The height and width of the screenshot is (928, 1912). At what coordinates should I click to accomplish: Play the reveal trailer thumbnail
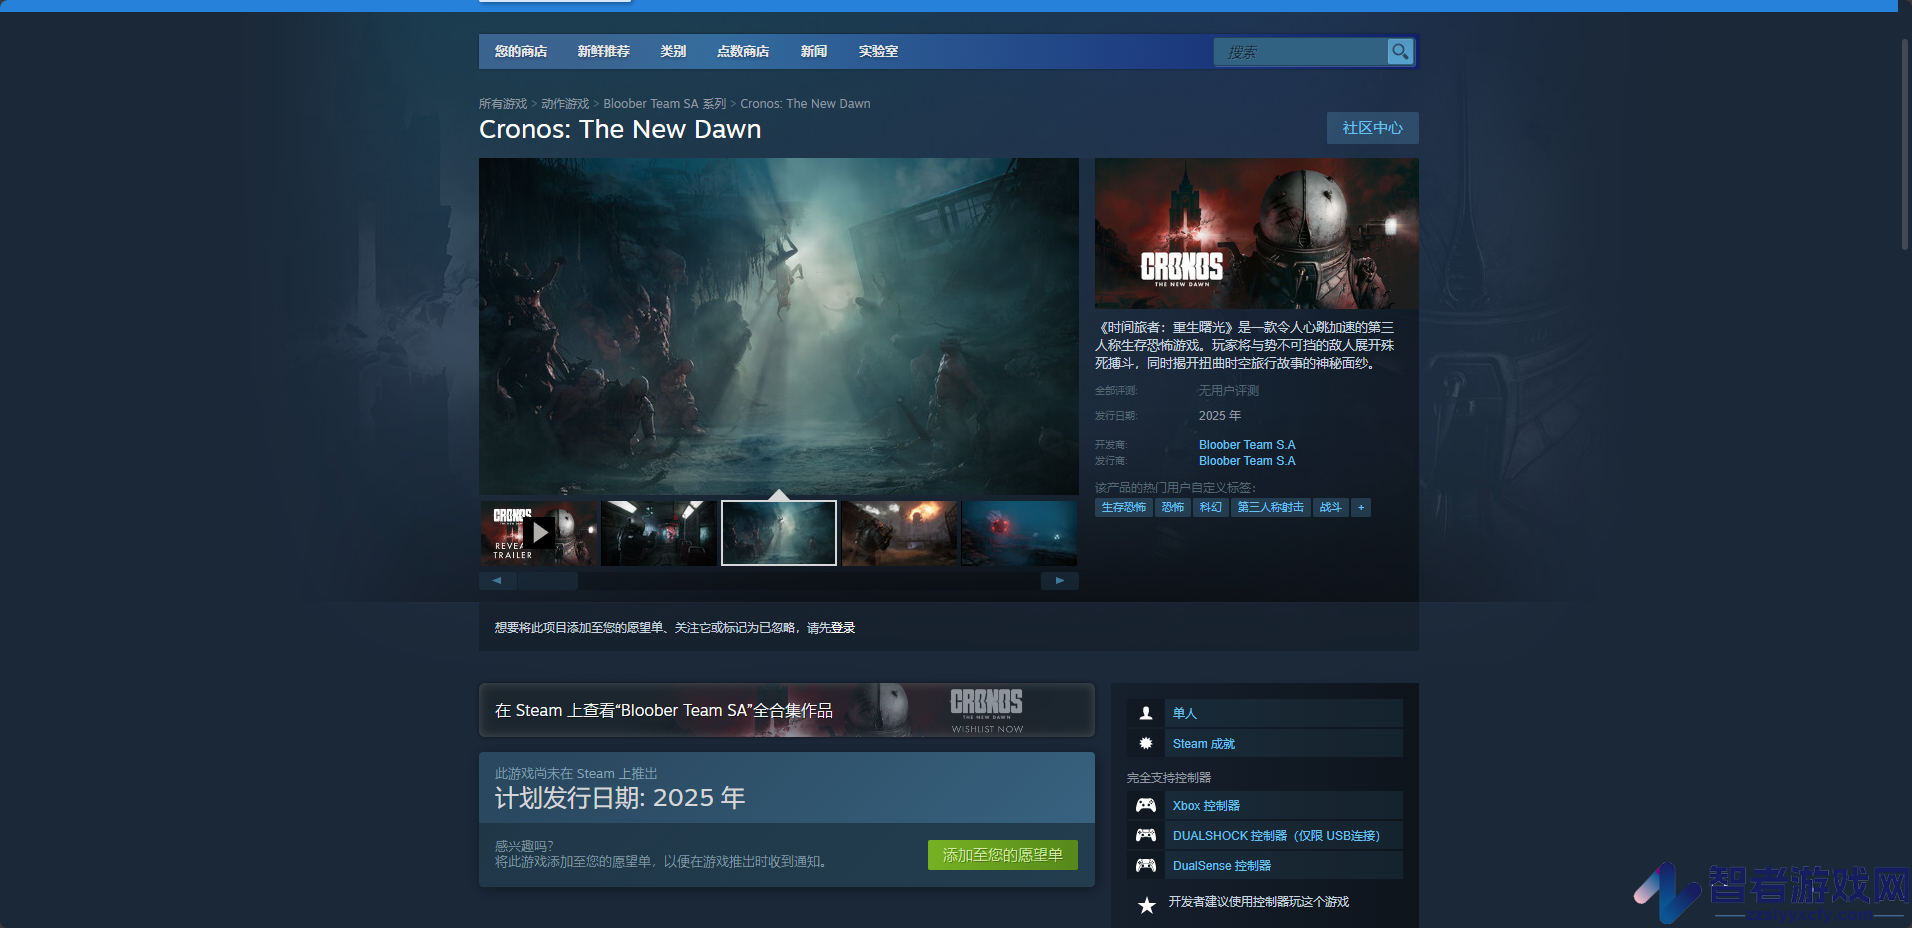tap(539, 533)
